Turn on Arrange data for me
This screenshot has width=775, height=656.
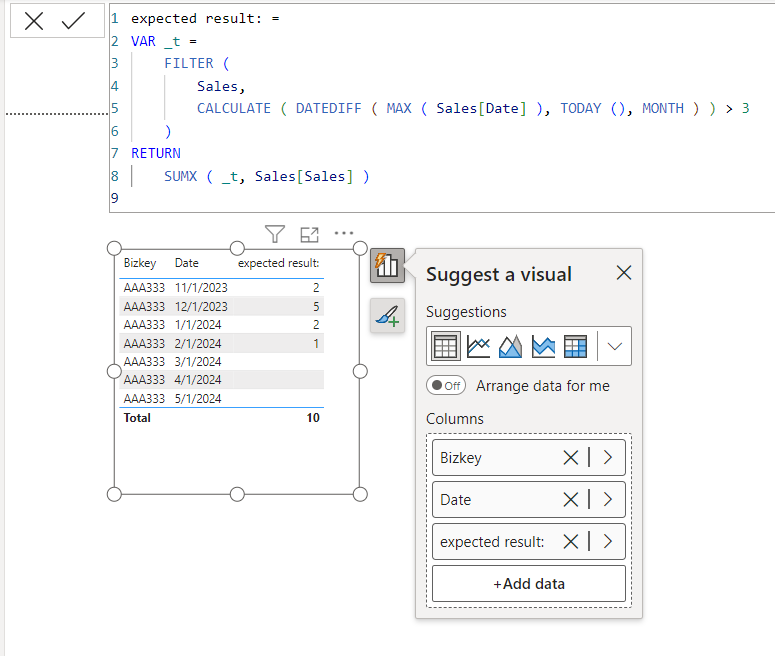(x=446, y=386)
